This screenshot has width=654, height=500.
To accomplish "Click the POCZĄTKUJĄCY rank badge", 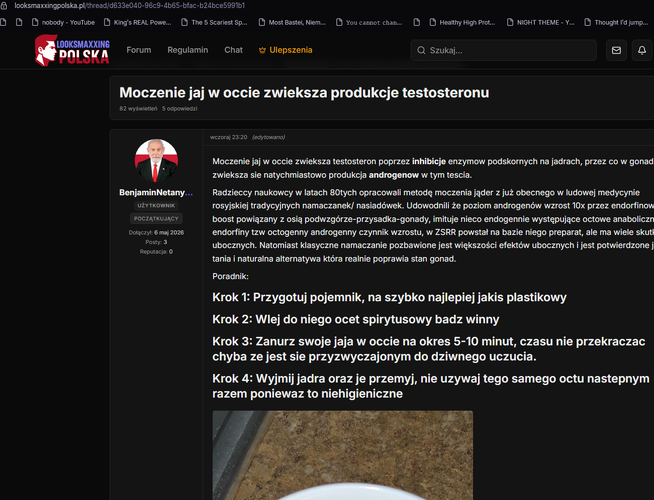I will (156, 219).
